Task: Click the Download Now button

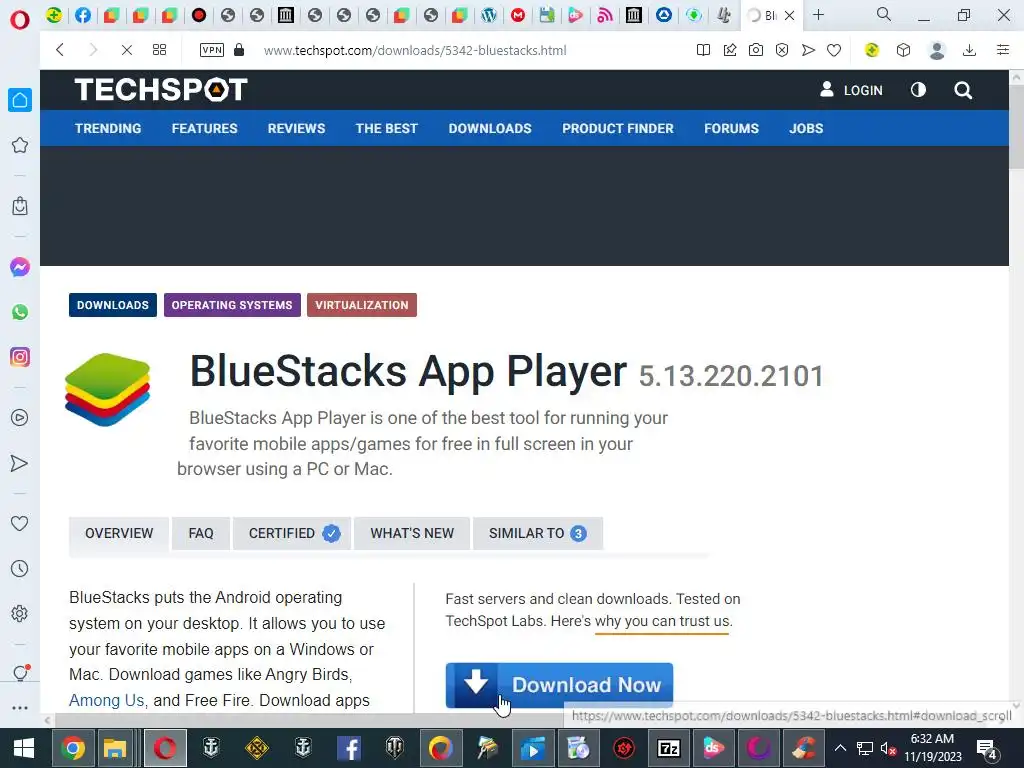Action: (x=559, y=685)
